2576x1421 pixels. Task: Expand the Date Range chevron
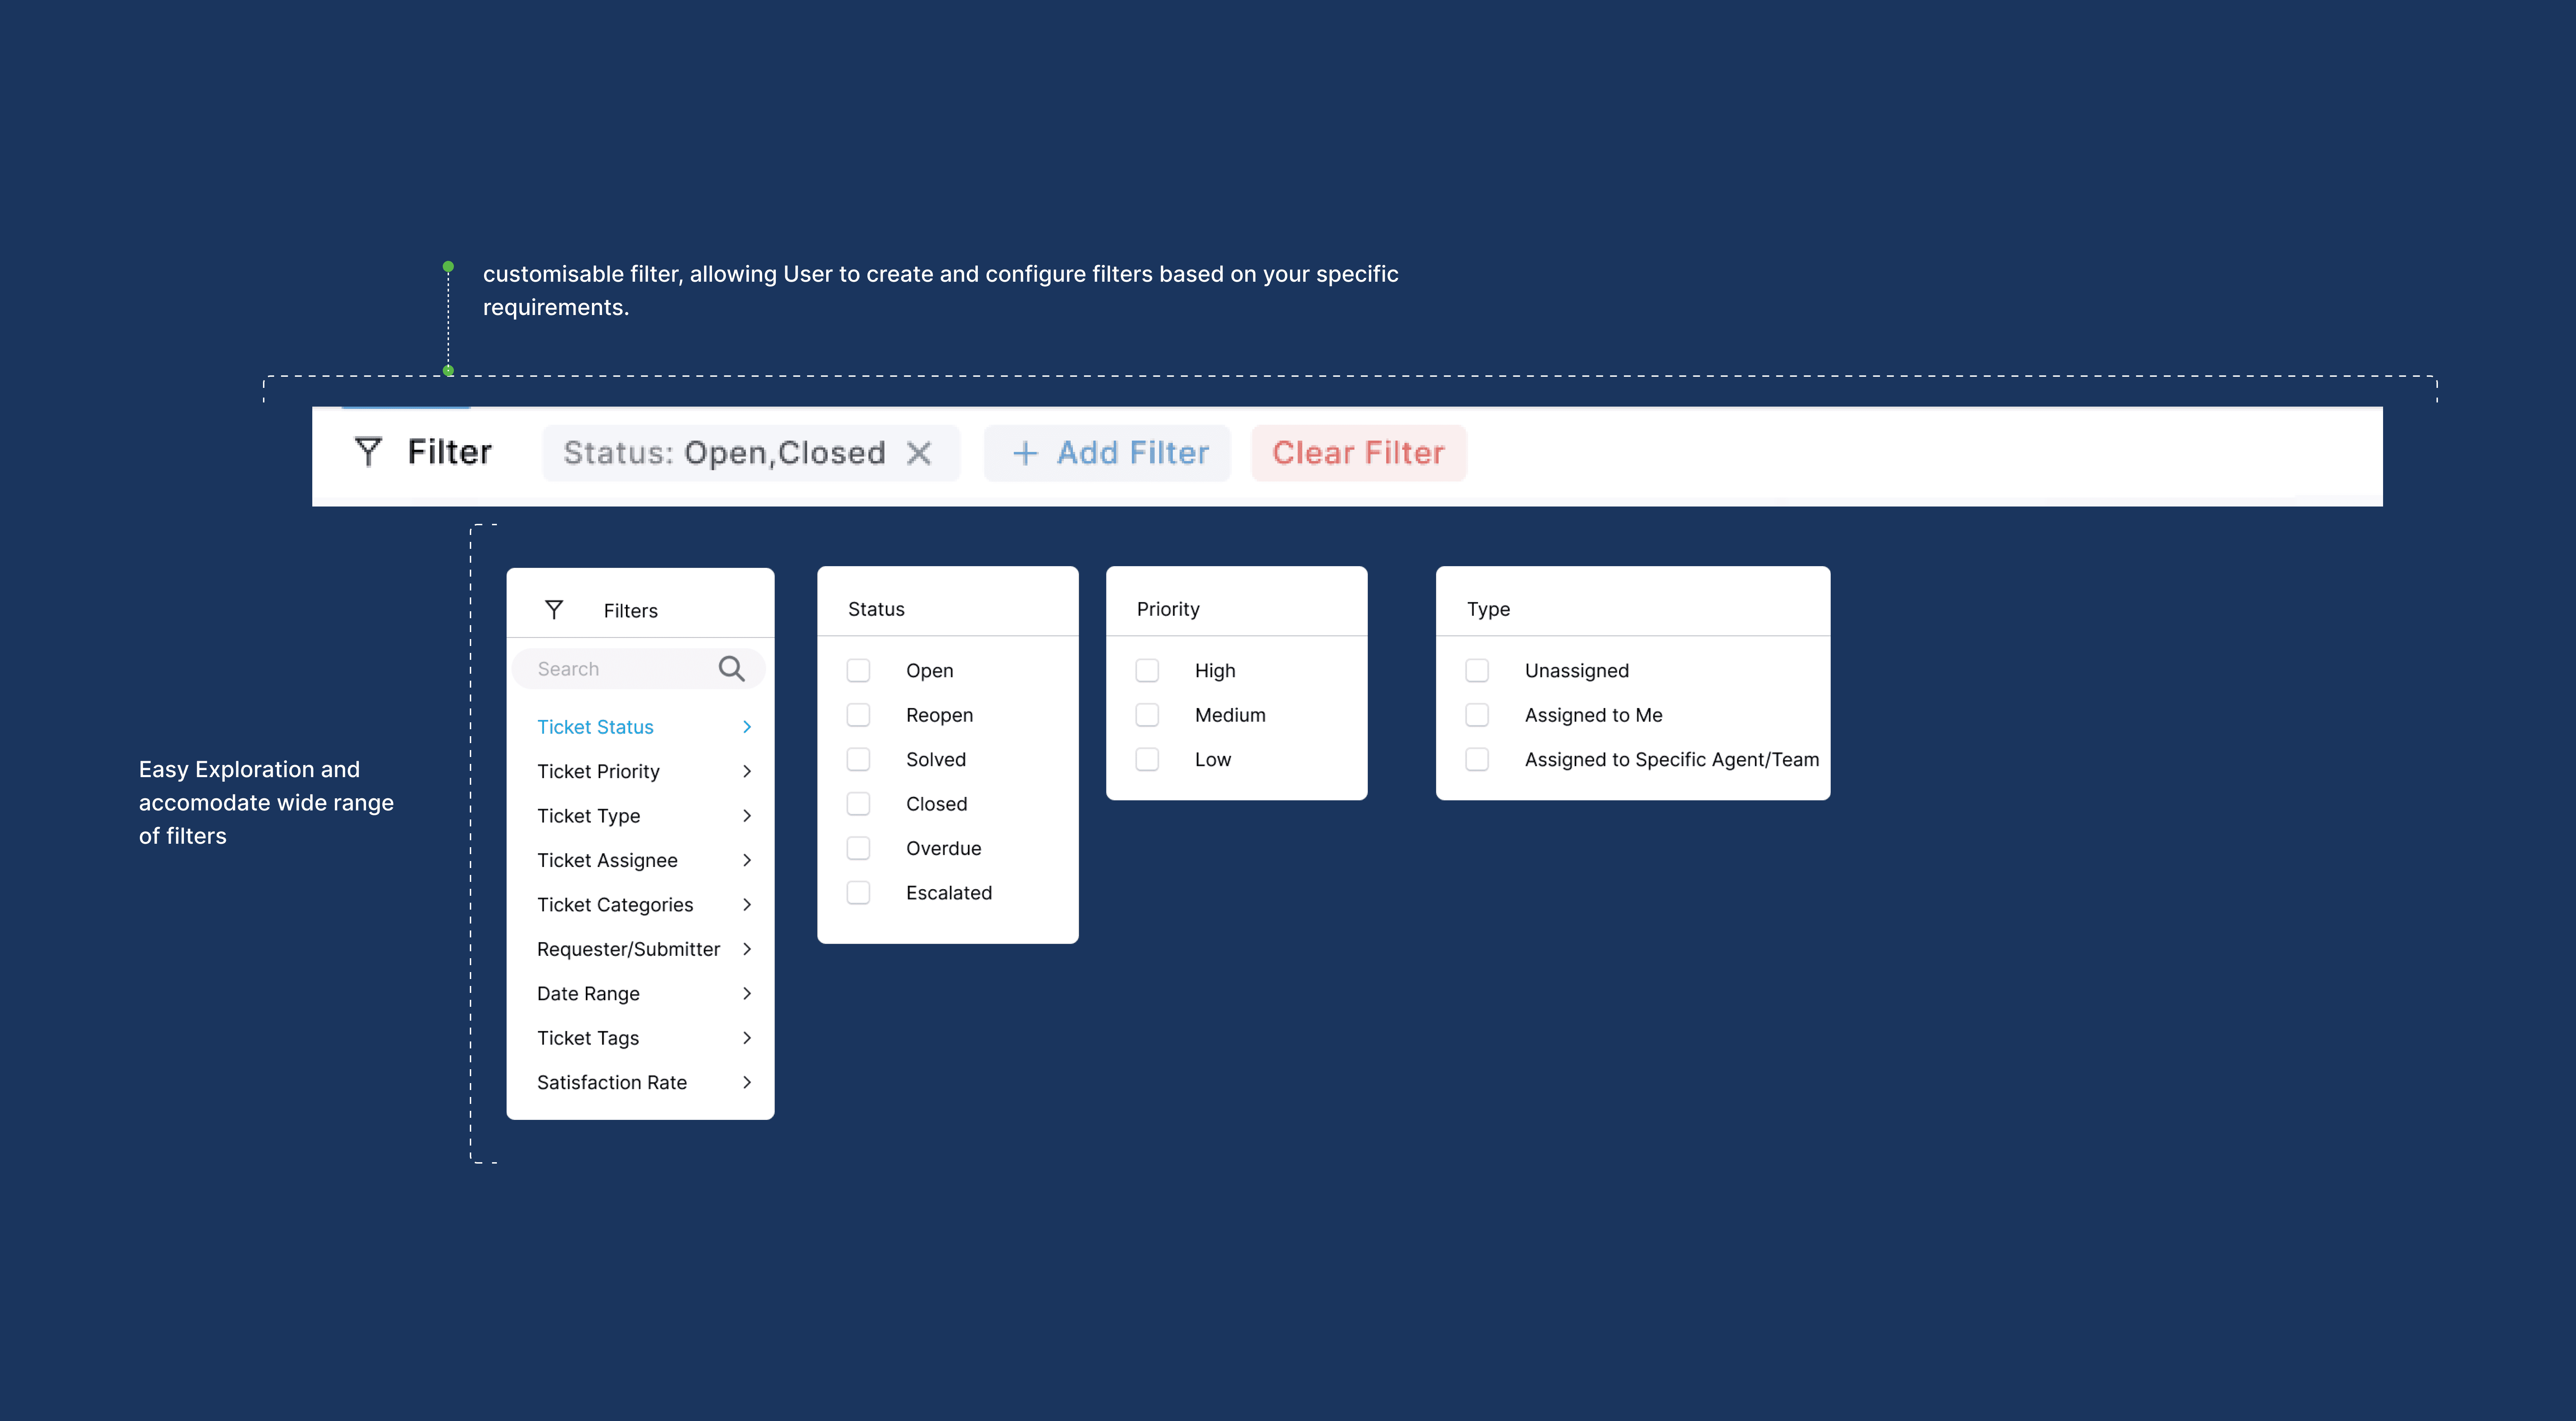[747, 993]
